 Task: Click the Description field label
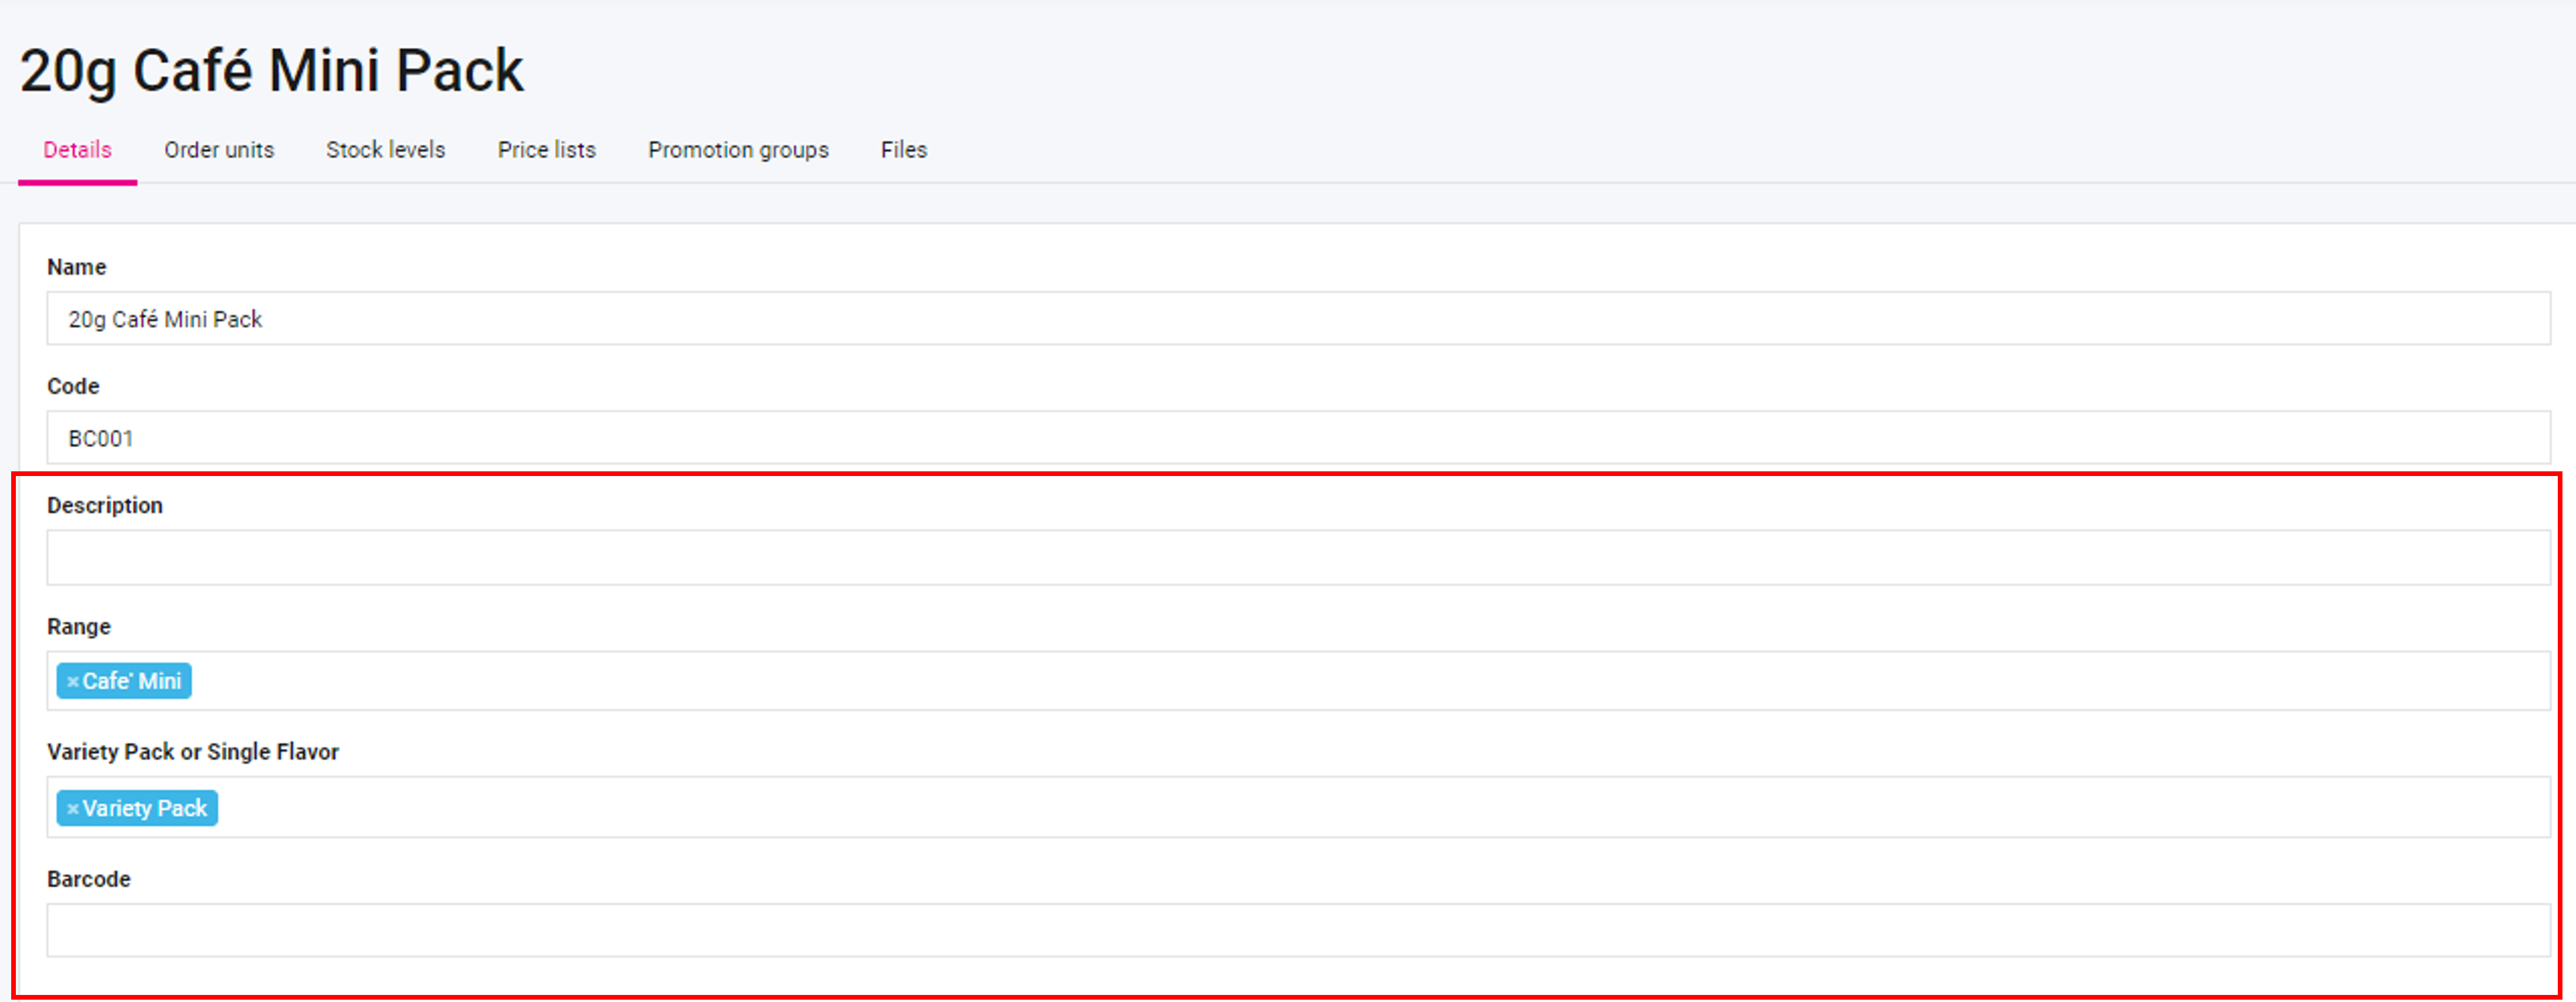click(104, 506)
